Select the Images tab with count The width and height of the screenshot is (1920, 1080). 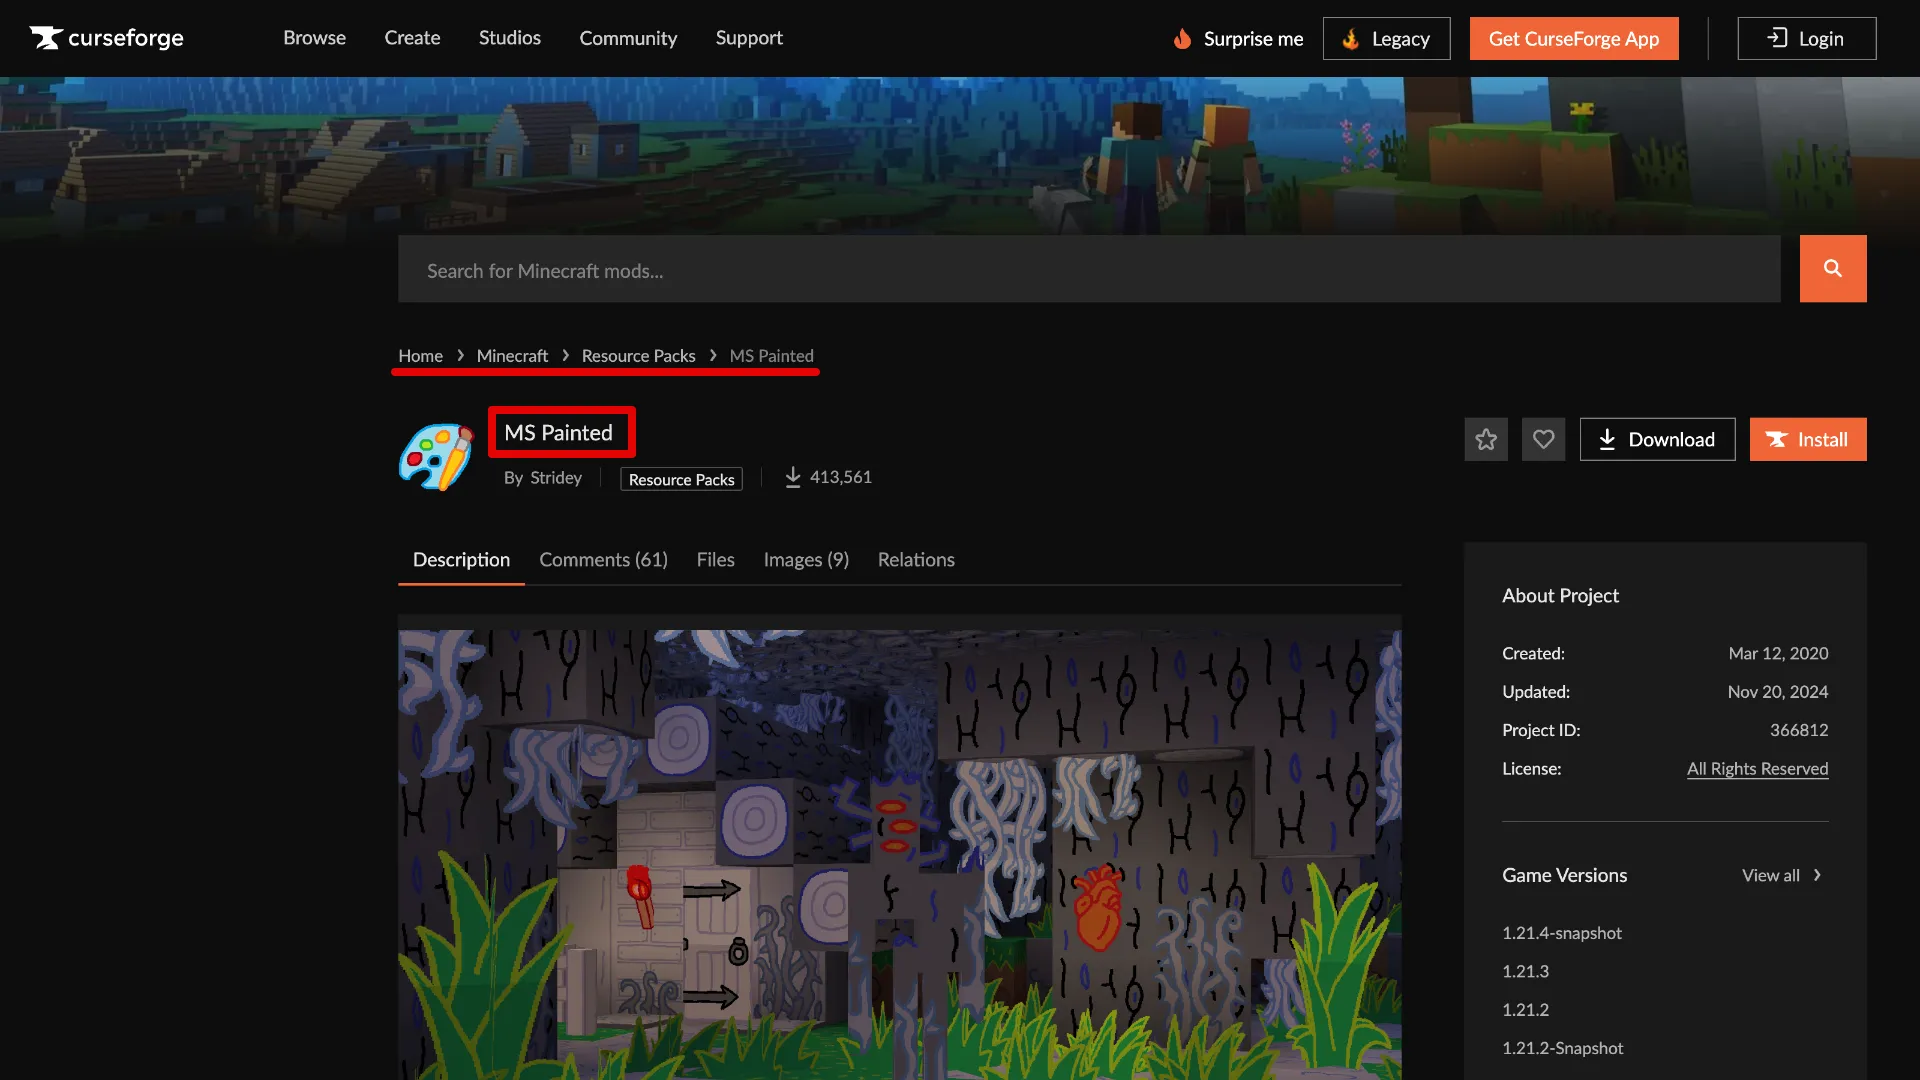click(806, 559)
